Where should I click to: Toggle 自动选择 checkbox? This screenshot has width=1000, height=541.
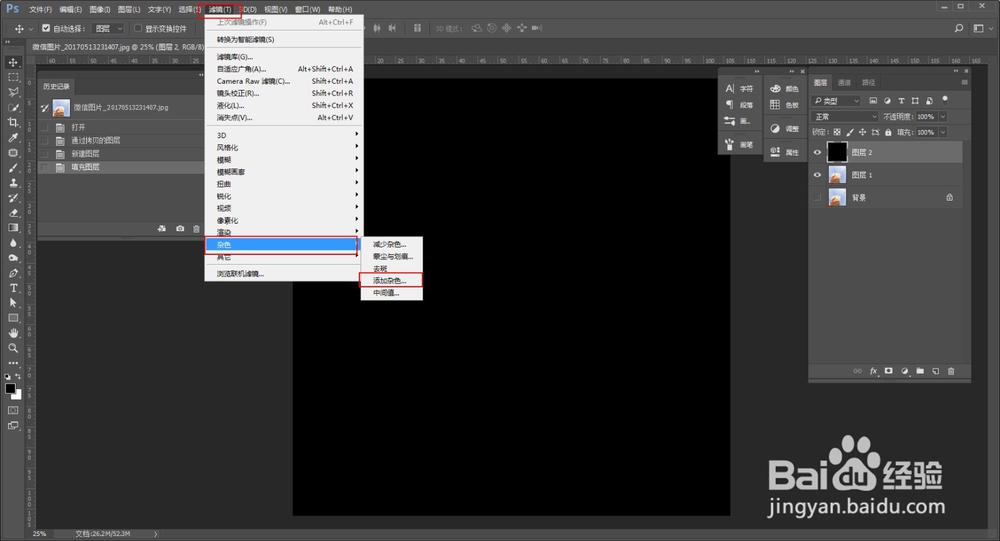46,28
